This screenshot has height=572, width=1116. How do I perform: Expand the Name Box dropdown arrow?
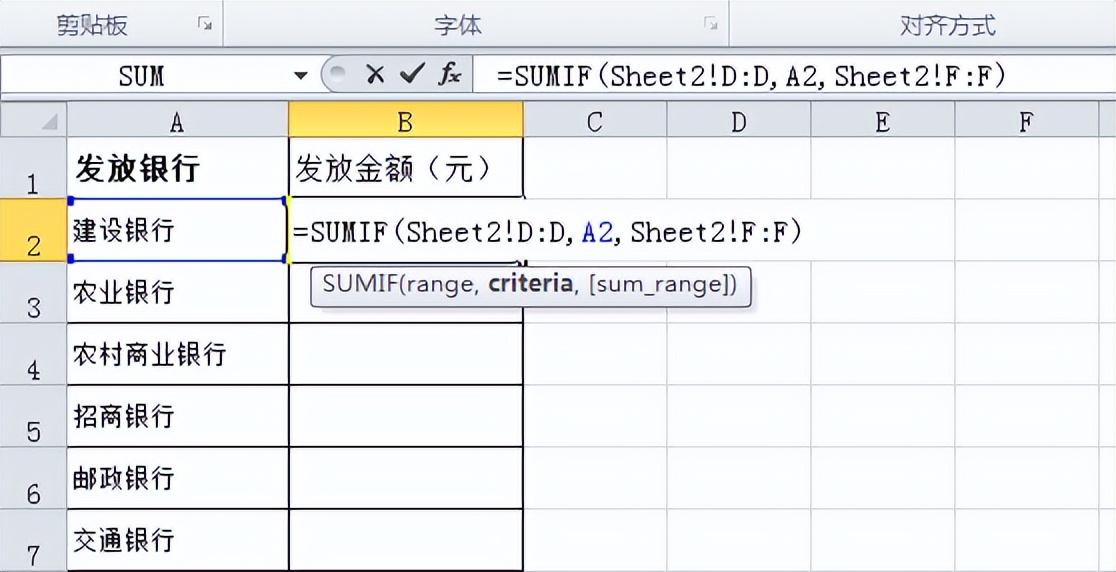click(x=300, y=76)
